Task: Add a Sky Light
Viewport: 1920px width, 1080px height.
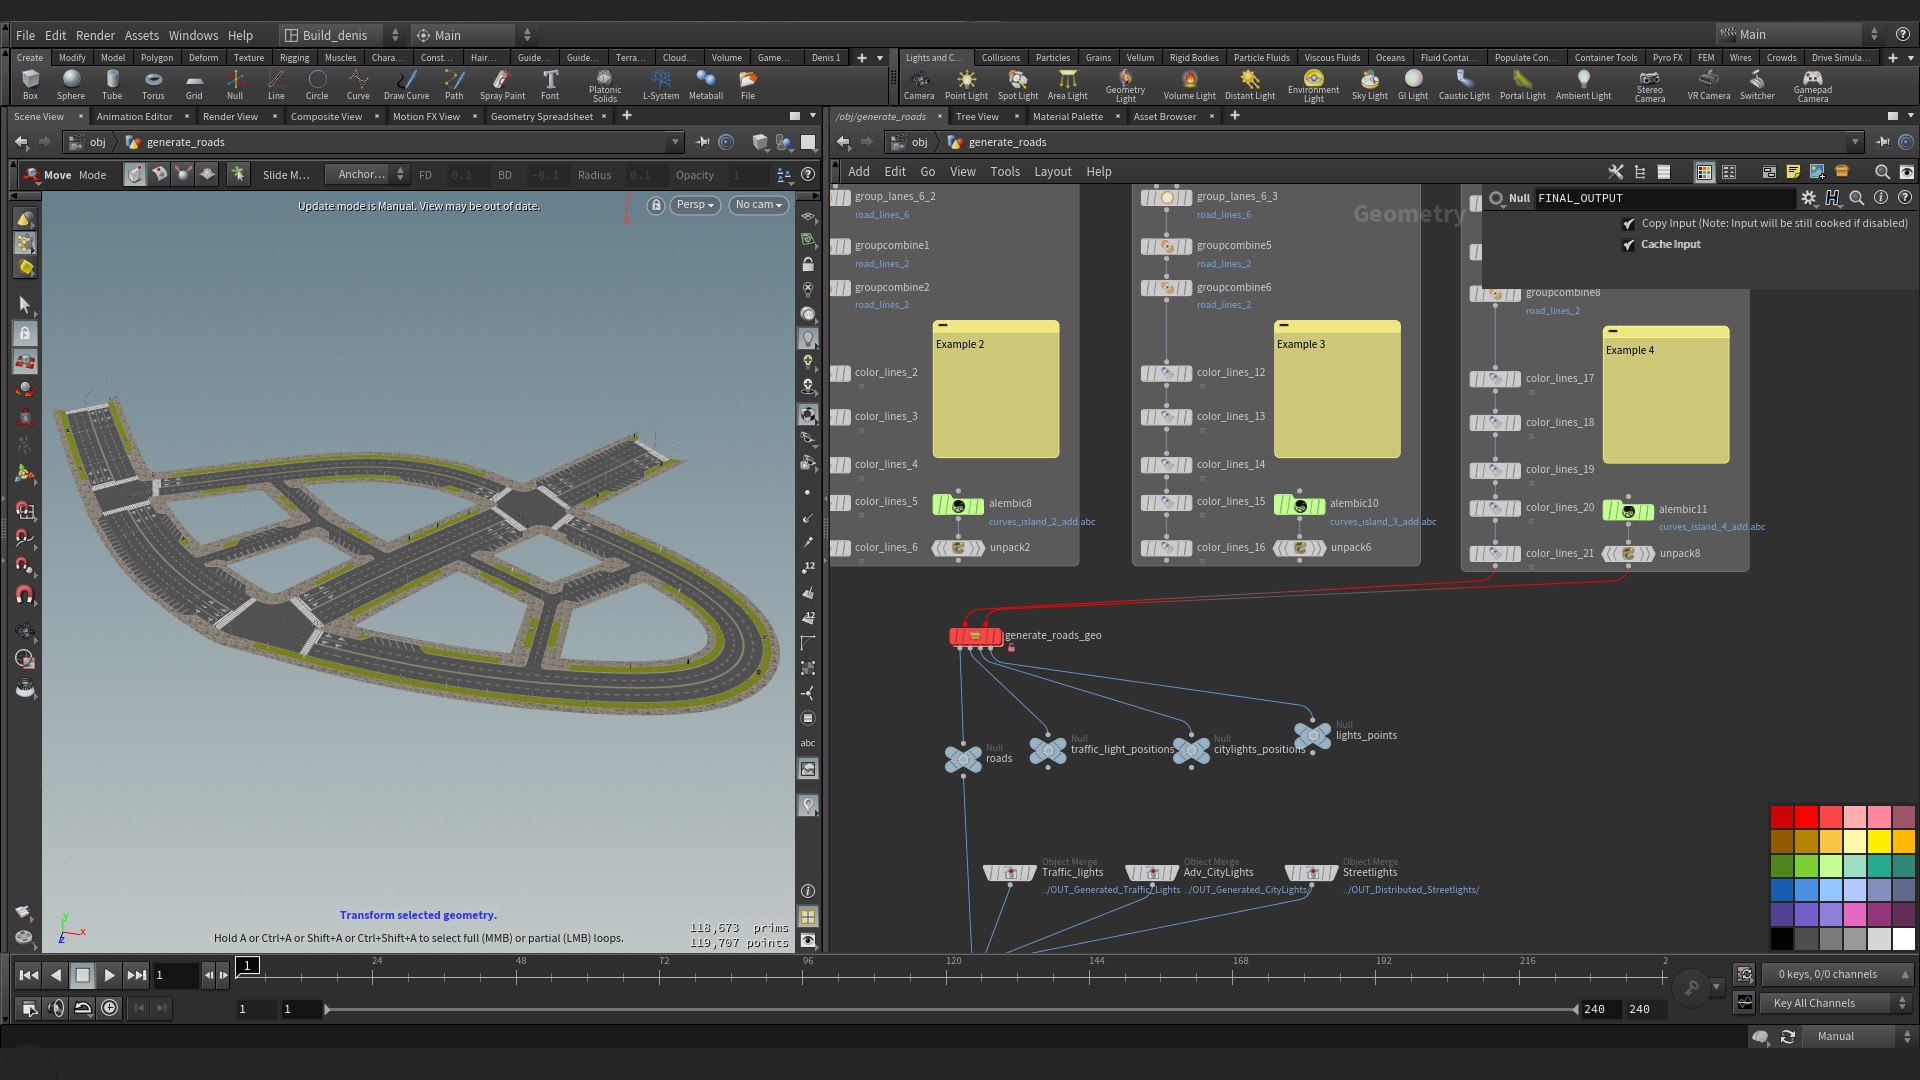Action: coord(1370,84)
